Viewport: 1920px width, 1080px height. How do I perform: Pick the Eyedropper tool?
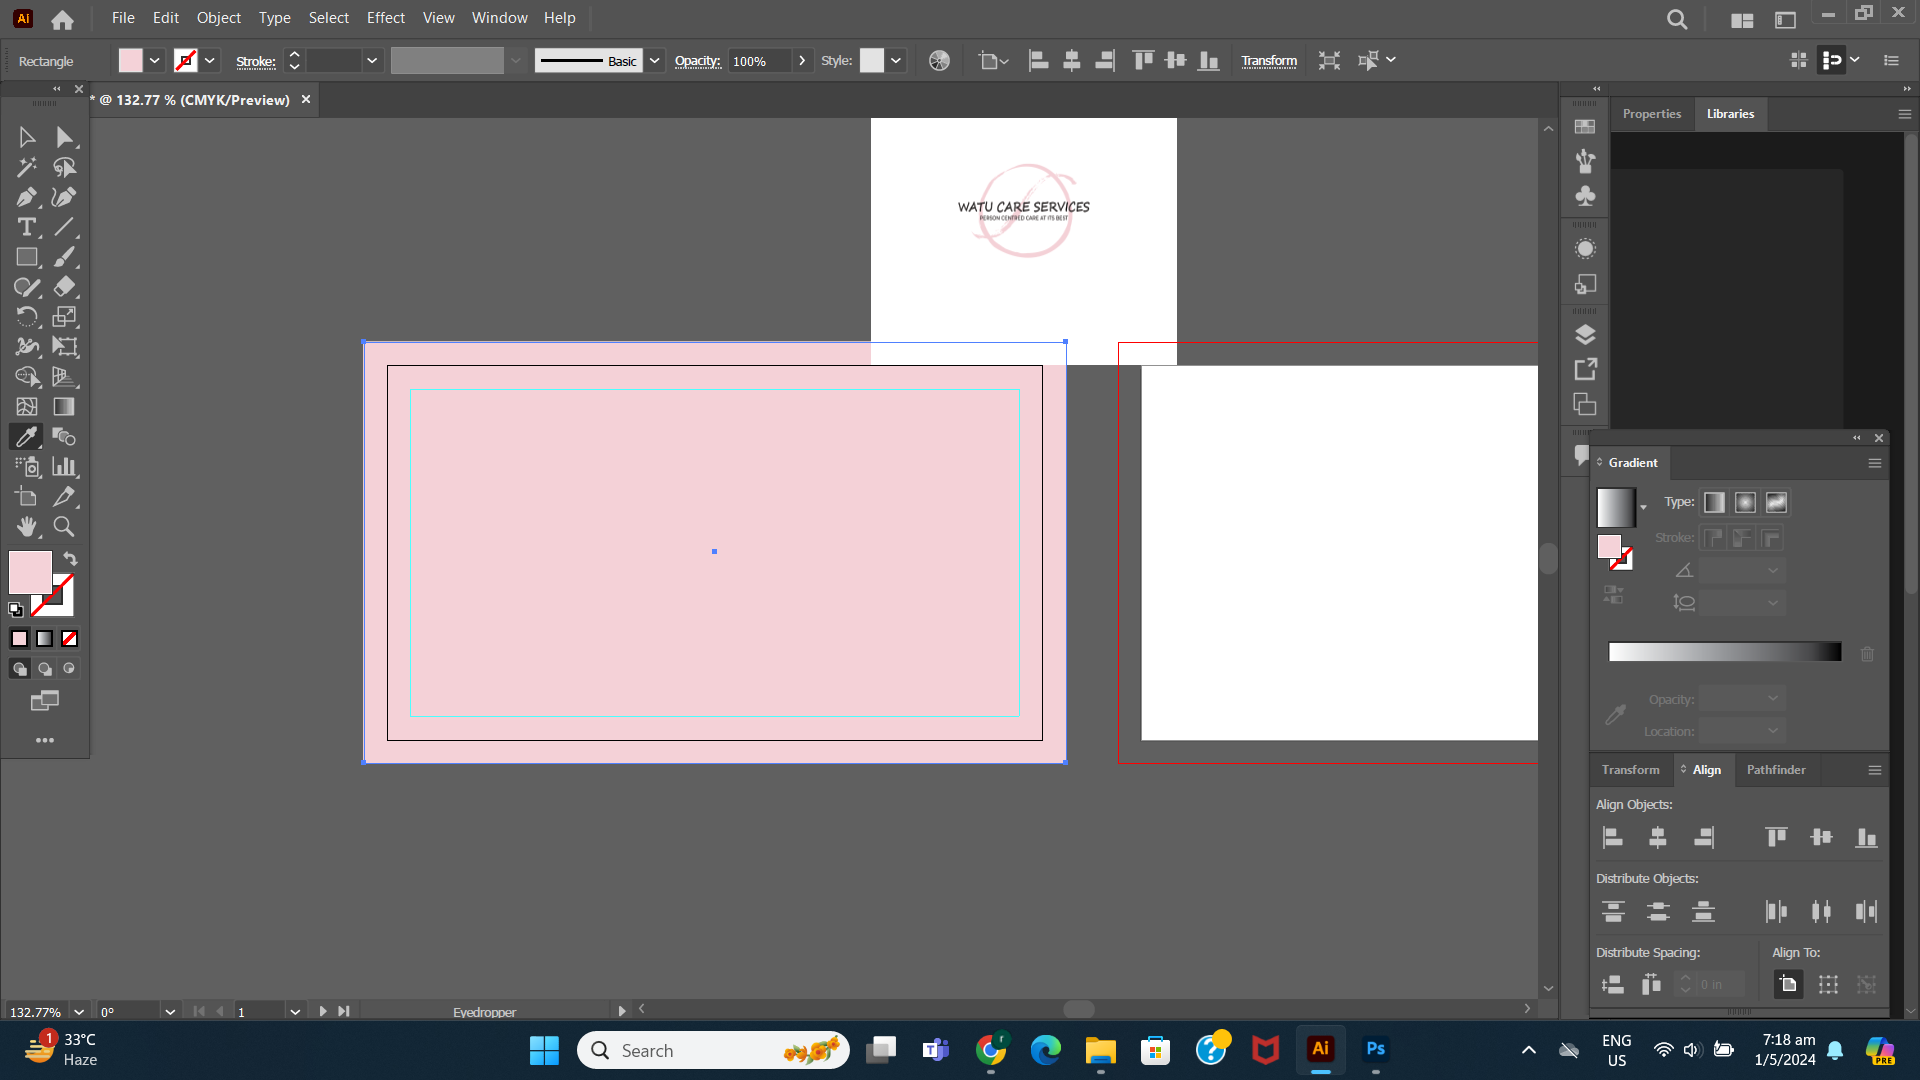pos(26,437)
